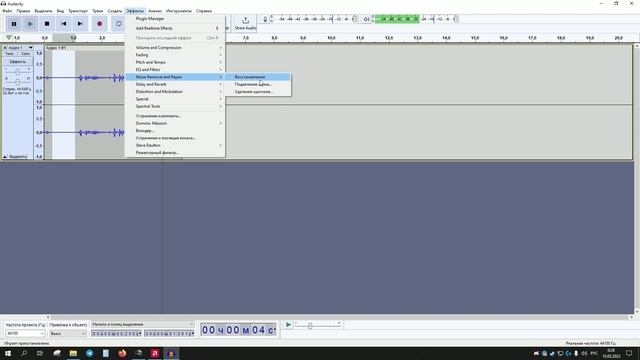This screenshot has width=640, height=360.
Task: Open Firefox from the taskbar
Action: tap(122, 353)
